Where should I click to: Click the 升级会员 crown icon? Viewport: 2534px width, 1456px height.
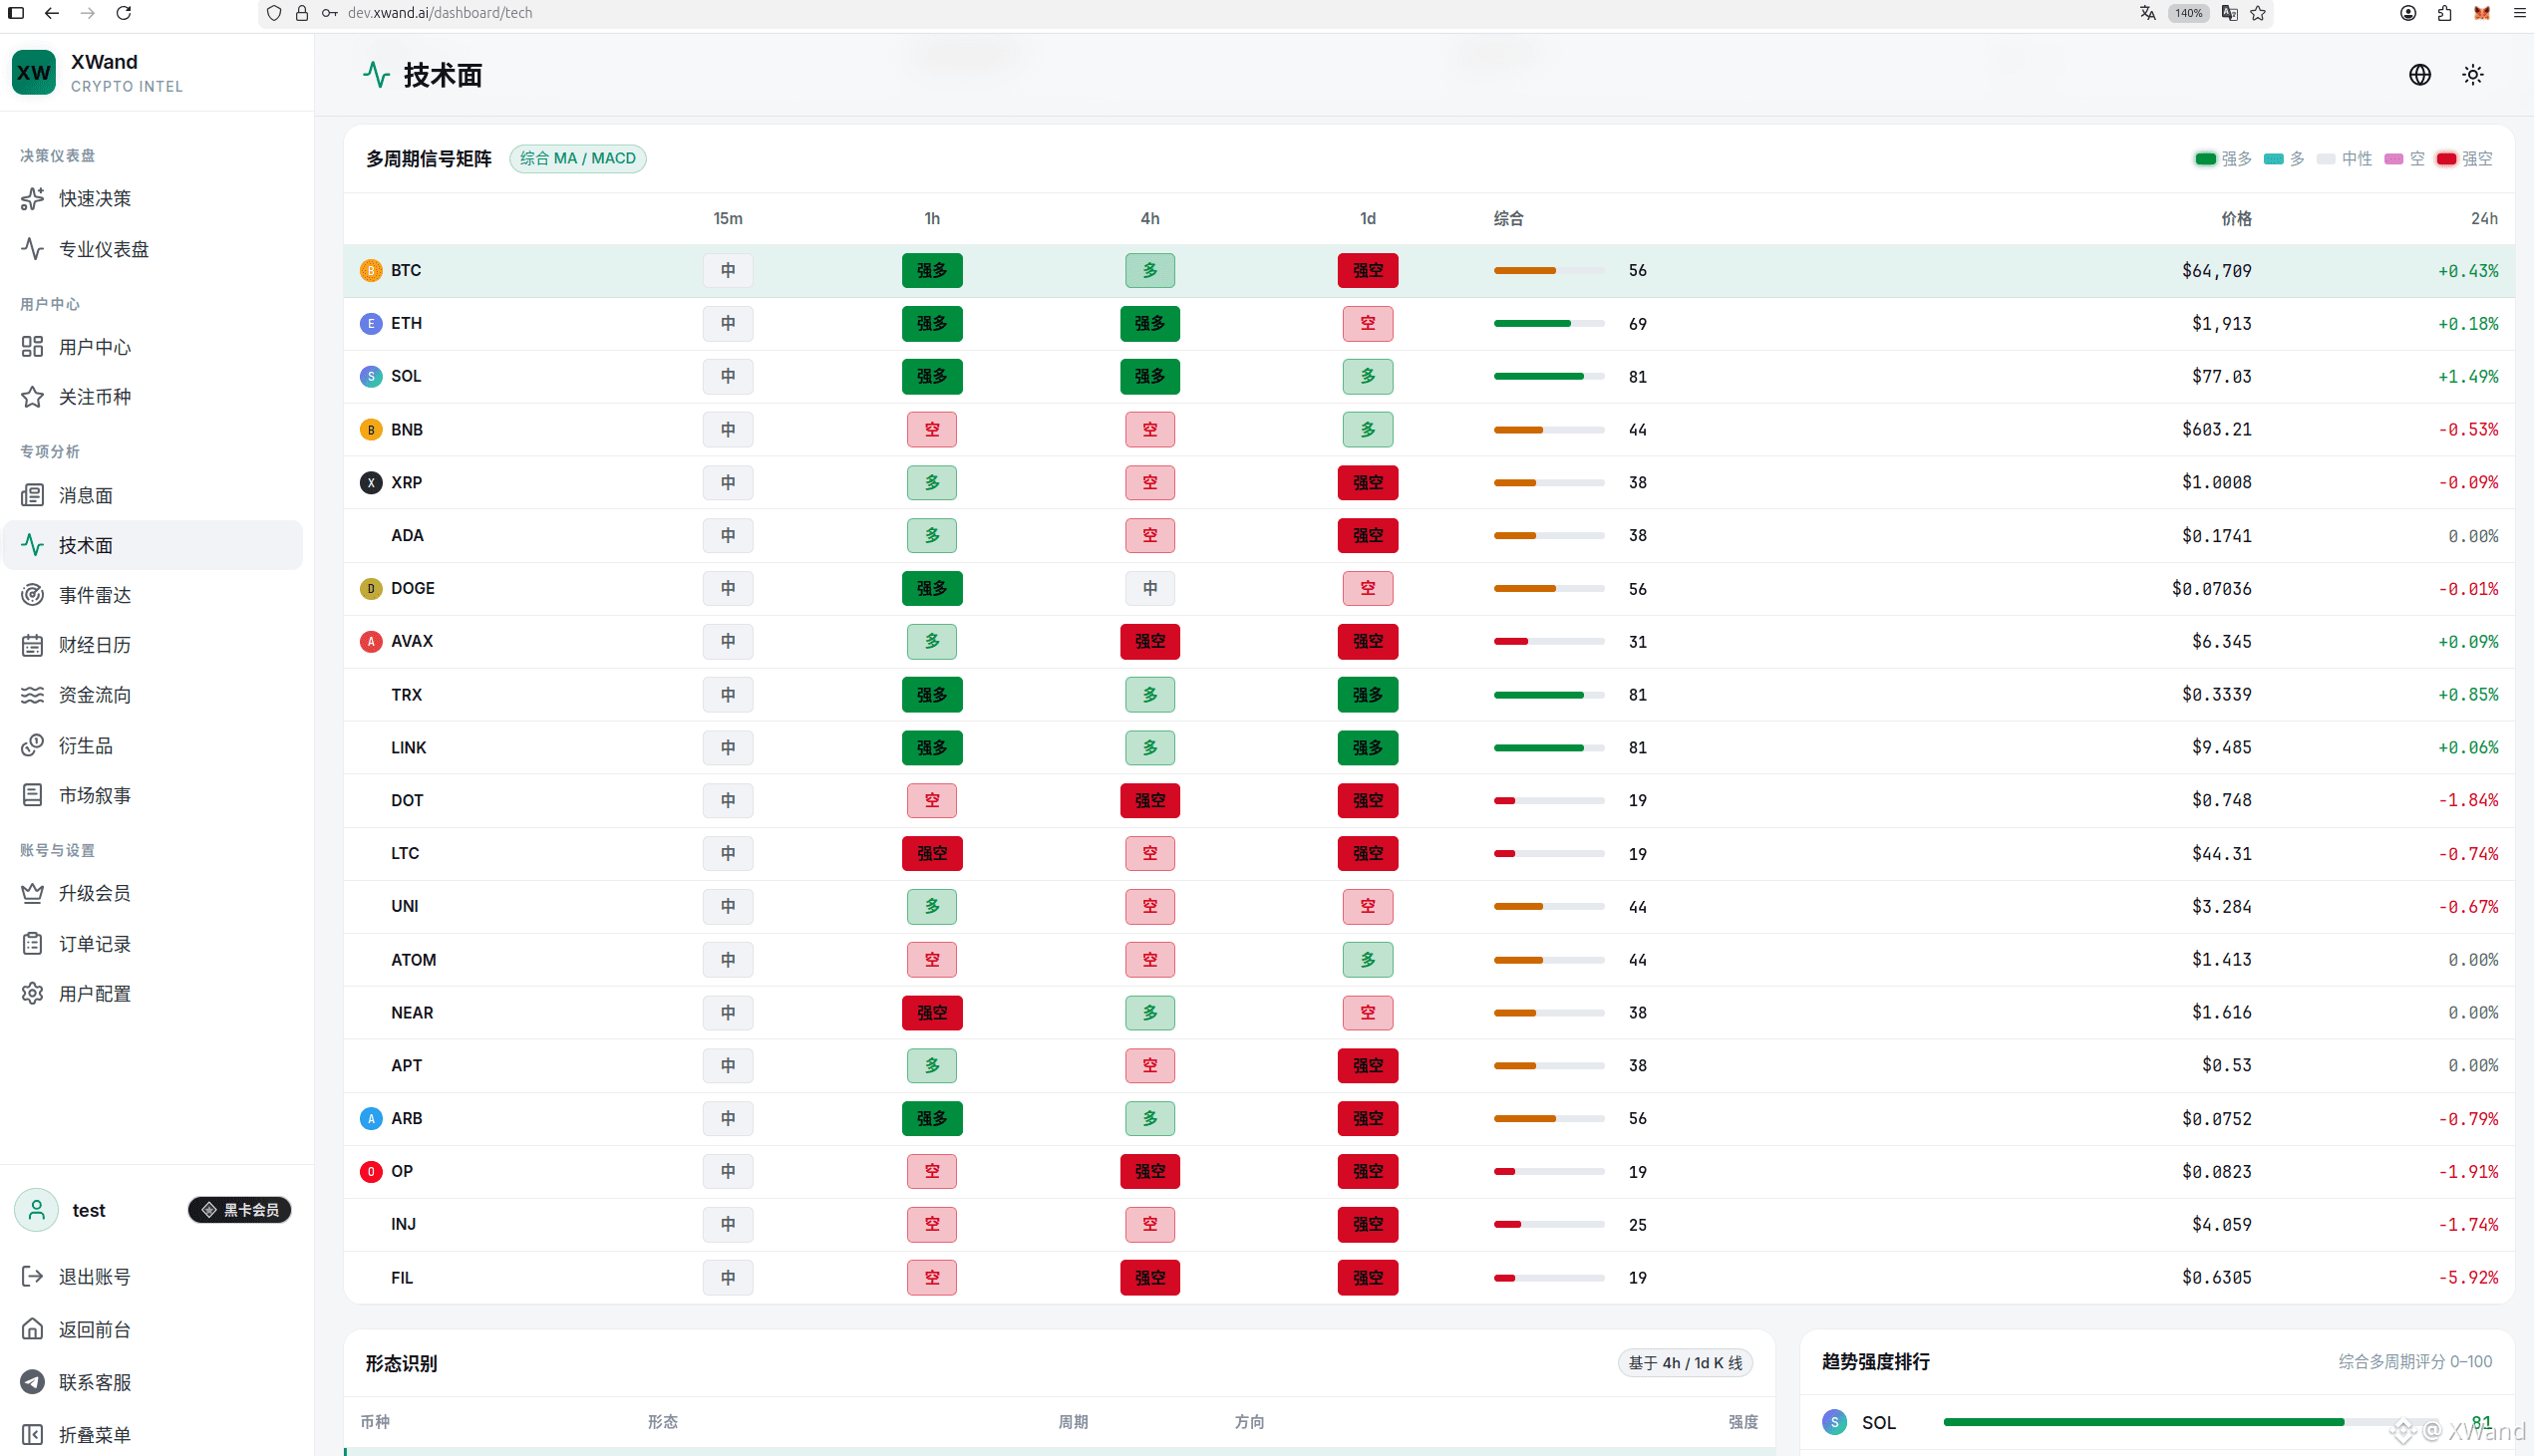coord(33,893)
